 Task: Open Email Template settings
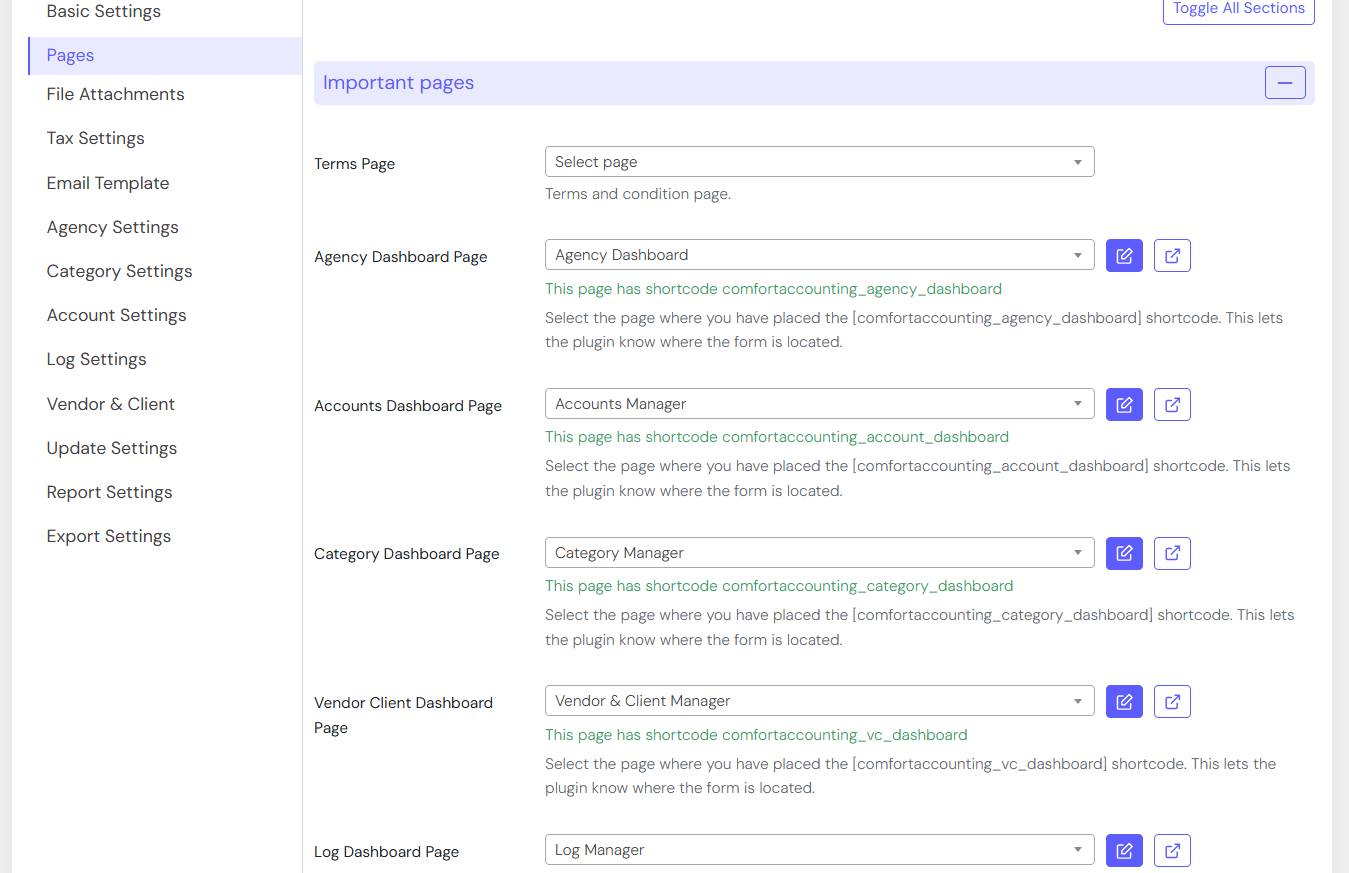click(108, 183)
